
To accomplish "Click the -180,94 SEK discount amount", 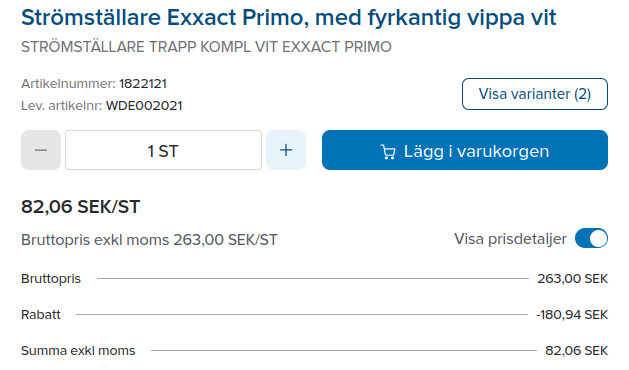I will pos(572,315).
